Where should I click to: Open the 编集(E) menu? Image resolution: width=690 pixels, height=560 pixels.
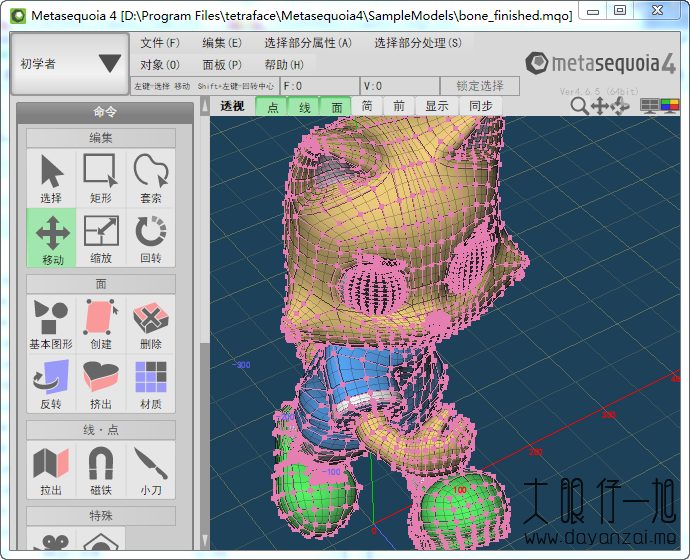pyautogui.click(x=222, y=43)
